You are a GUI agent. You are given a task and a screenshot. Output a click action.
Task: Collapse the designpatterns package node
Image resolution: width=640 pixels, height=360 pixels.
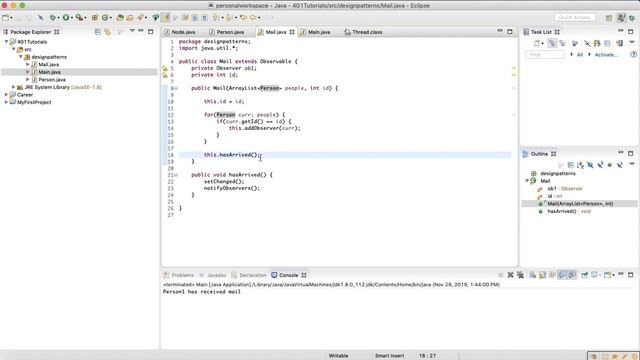[x=21, y=57]
